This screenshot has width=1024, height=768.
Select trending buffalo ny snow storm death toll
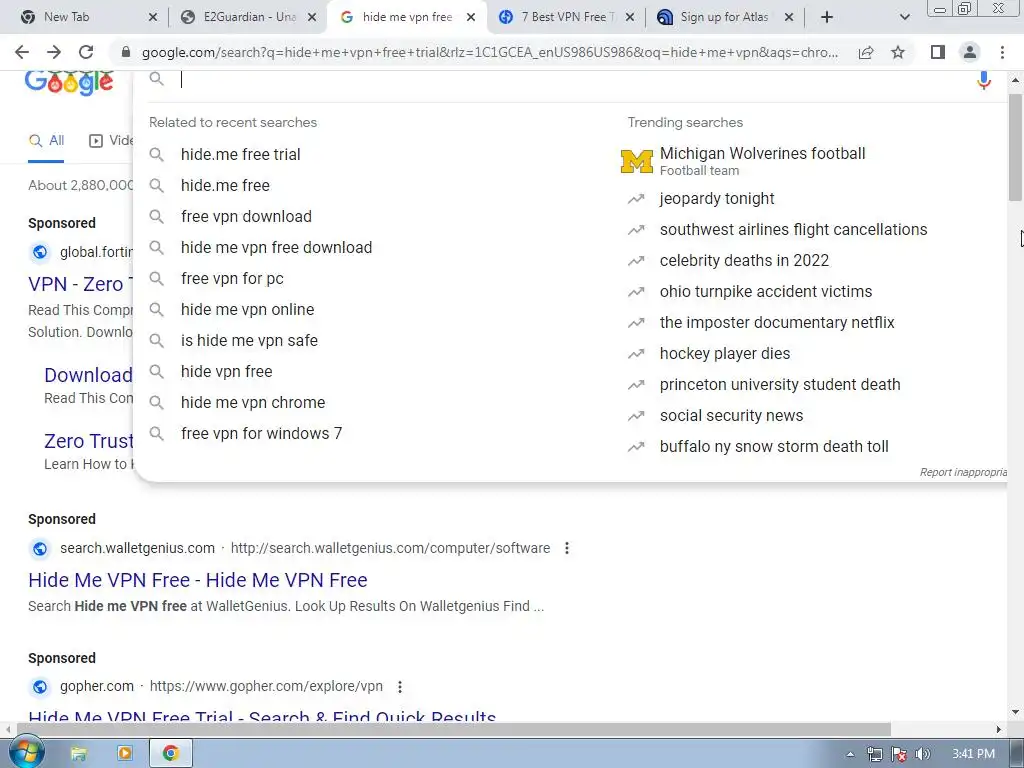[774, 447]
